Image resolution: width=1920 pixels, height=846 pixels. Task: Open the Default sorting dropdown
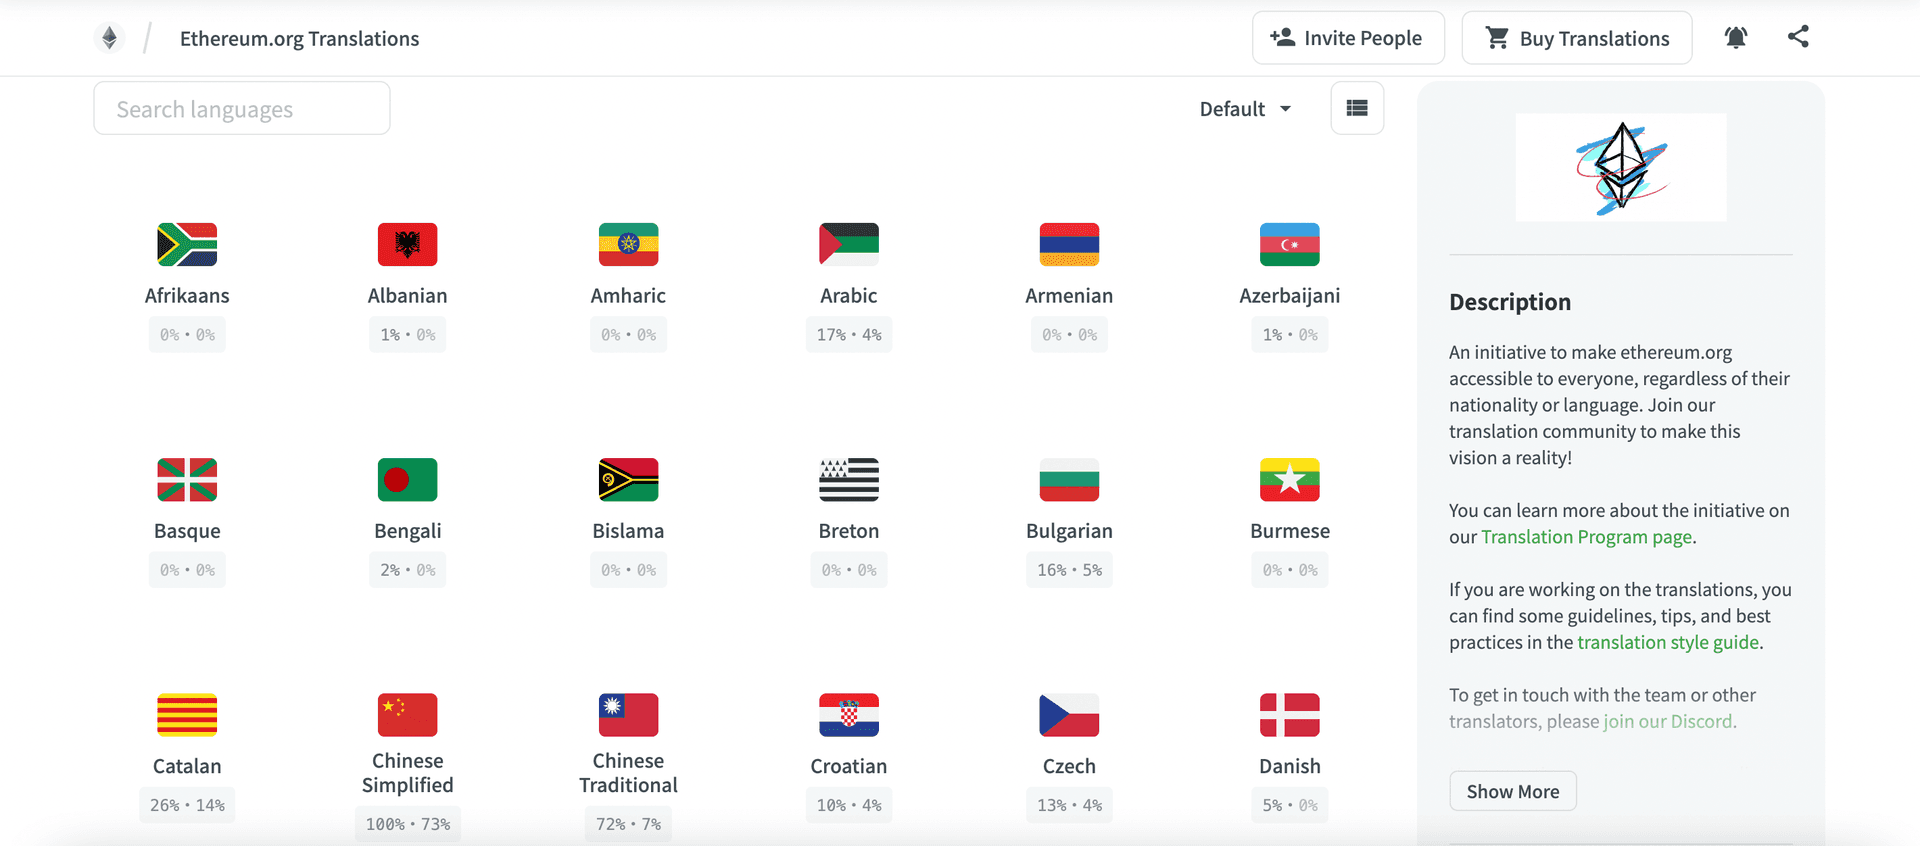click(x=1244, y=108)
